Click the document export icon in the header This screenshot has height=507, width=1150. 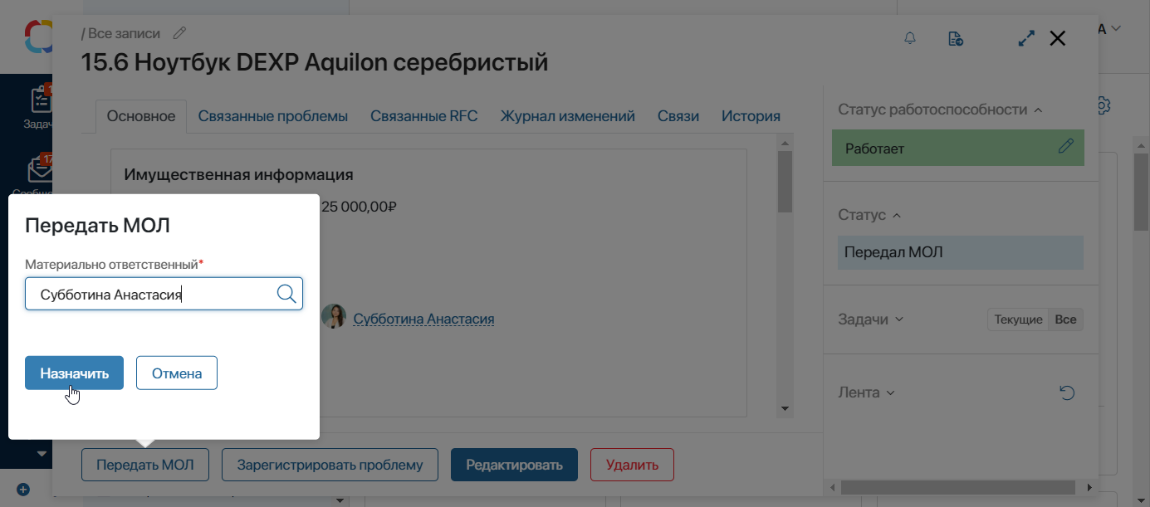[x=955, y=38]
